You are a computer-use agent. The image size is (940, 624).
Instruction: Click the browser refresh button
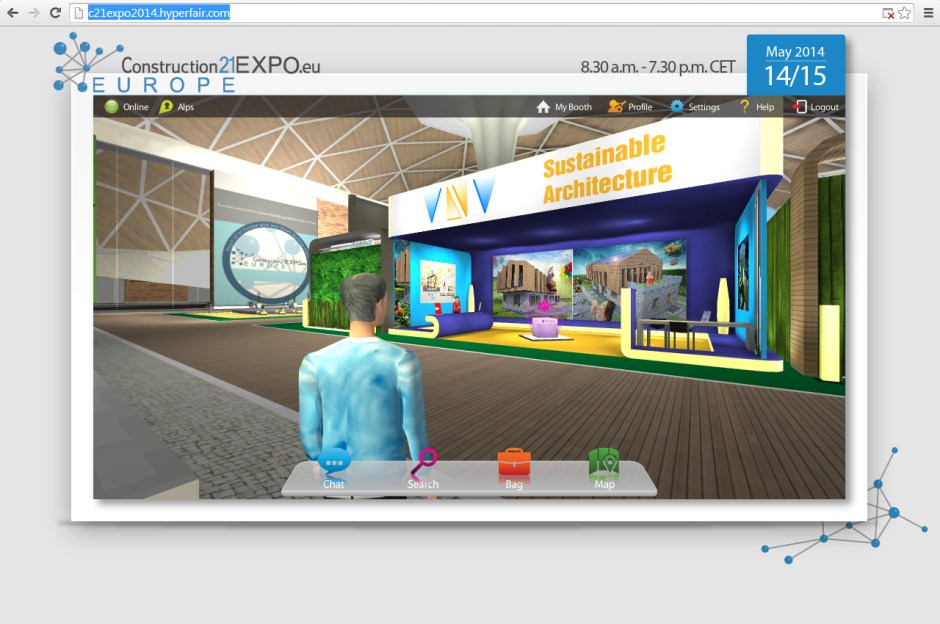[x=57, y=13]
